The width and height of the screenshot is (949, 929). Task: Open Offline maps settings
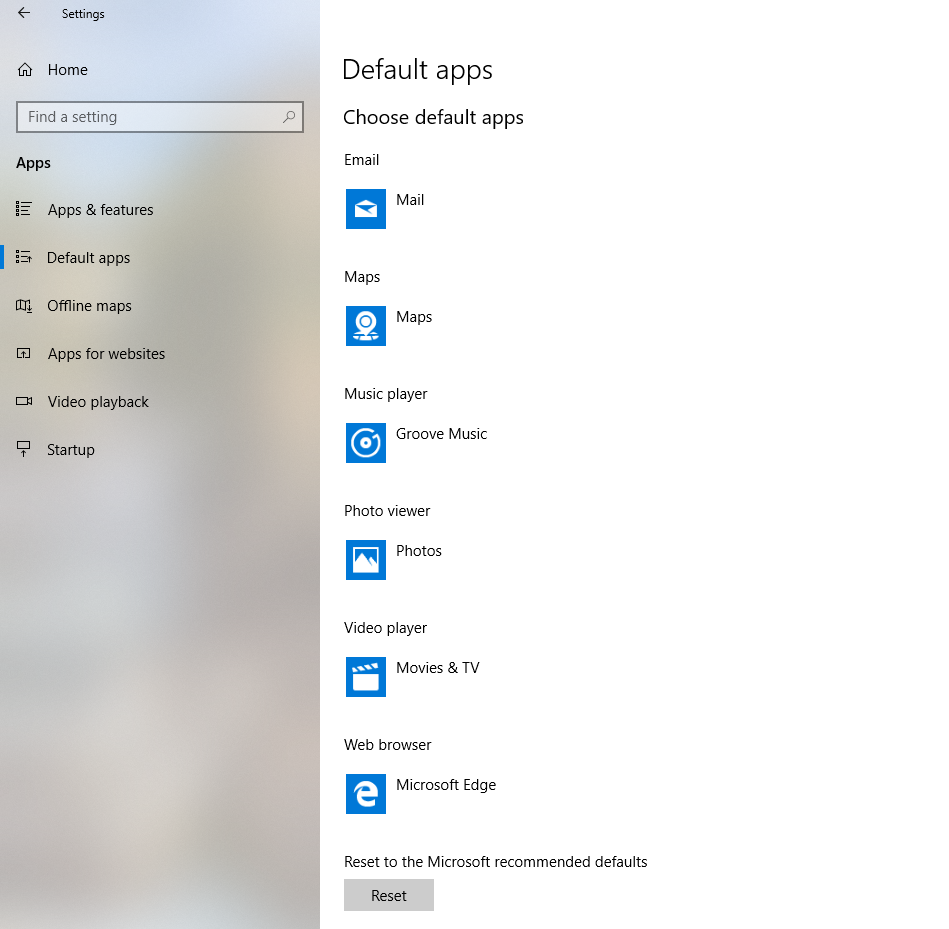[x=160, y=306]
